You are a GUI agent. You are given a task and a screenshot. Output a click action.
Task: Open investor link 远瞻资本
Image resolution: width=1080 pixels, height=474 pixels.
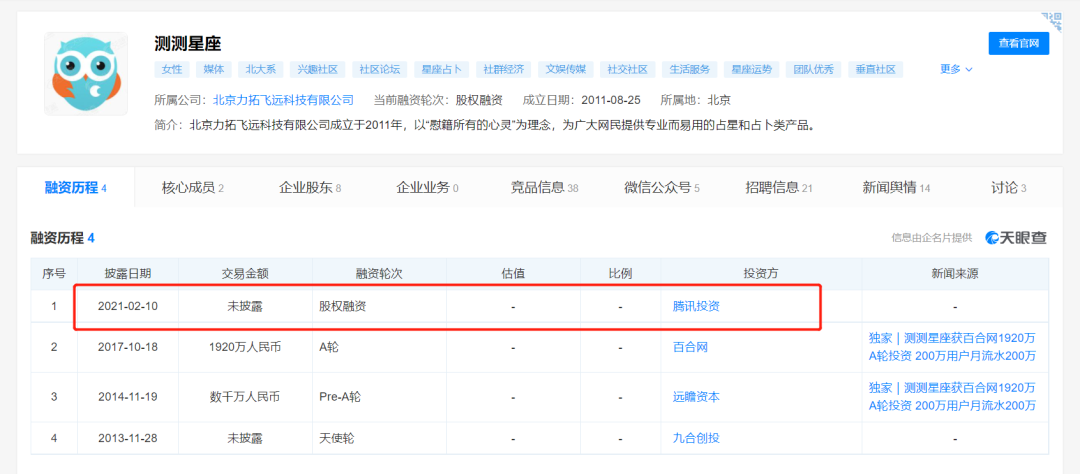tap(696, 397)
